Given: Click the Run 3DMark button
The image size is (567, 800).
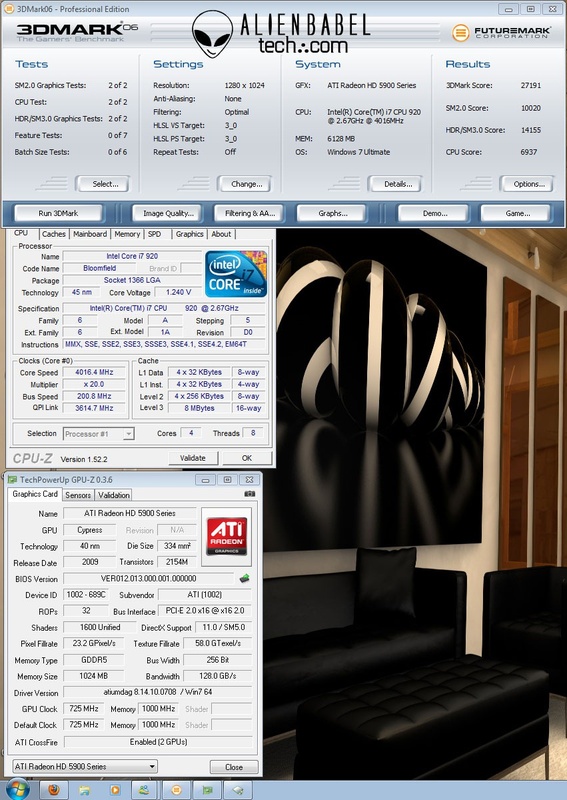Looking at the screenshot, I should click(58, 213).
